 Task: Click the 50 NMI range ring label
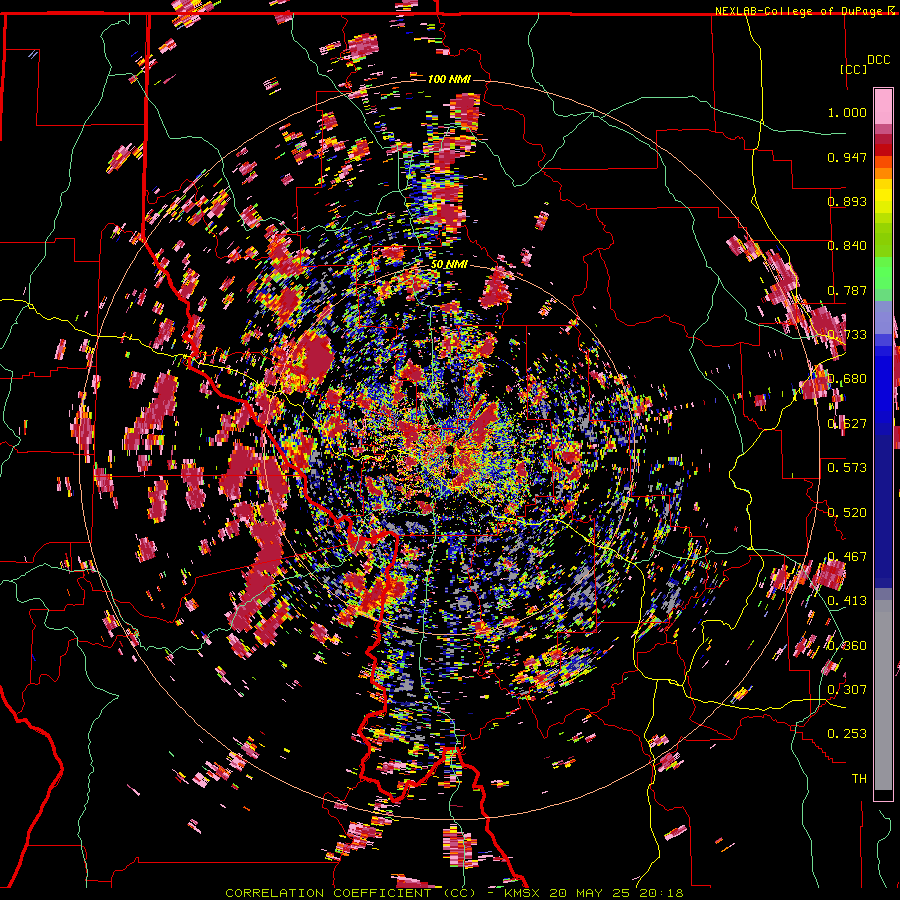point(449,265)
